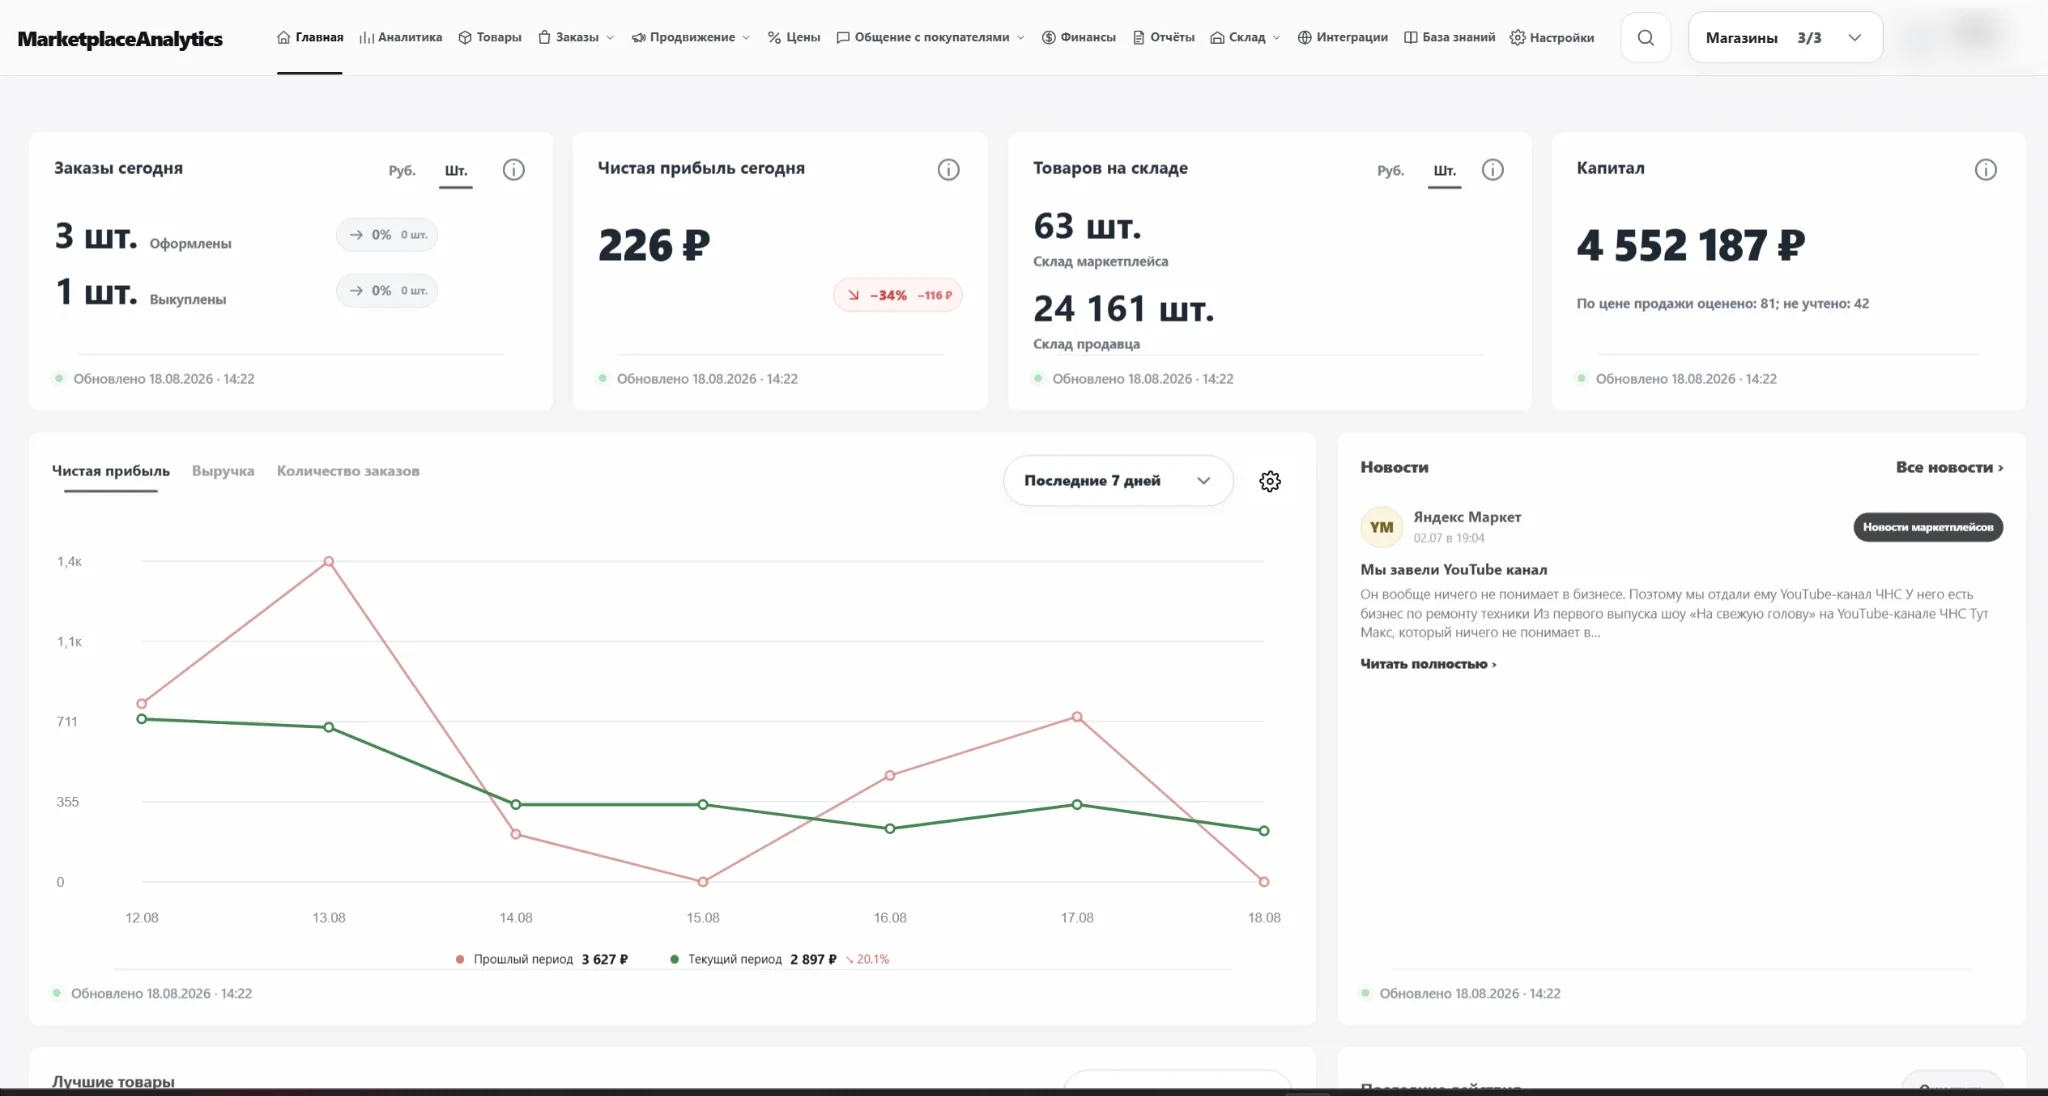Open chart settings gear icon
Screen dimensions: 2048x1096
point(1270,481)
